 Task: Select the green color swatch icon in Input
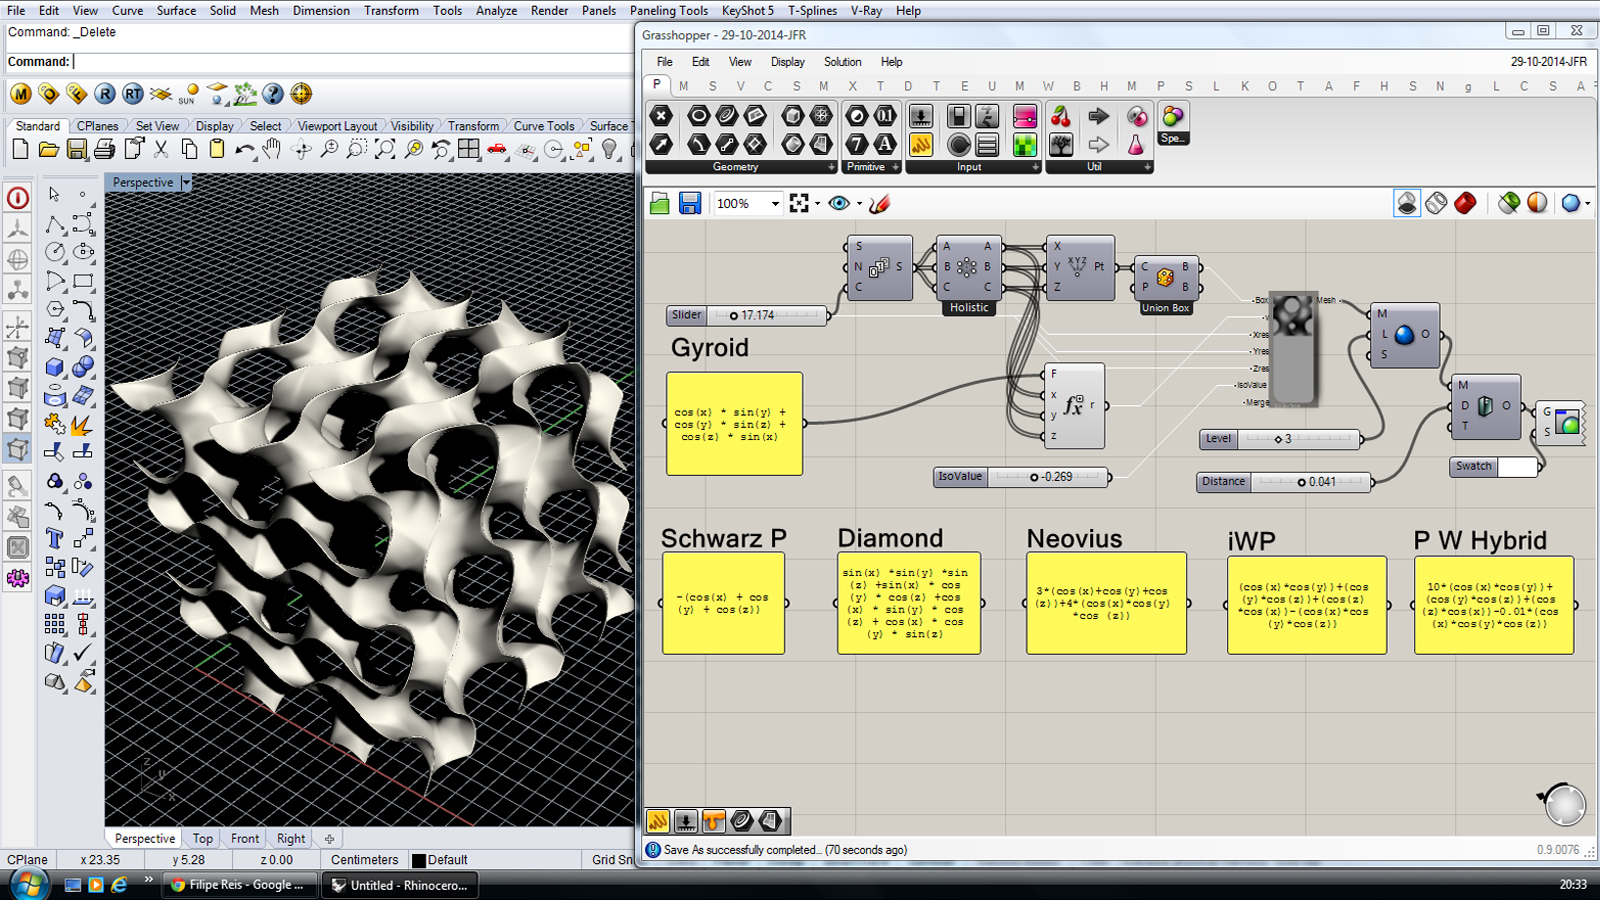(x=1025, y=145)
